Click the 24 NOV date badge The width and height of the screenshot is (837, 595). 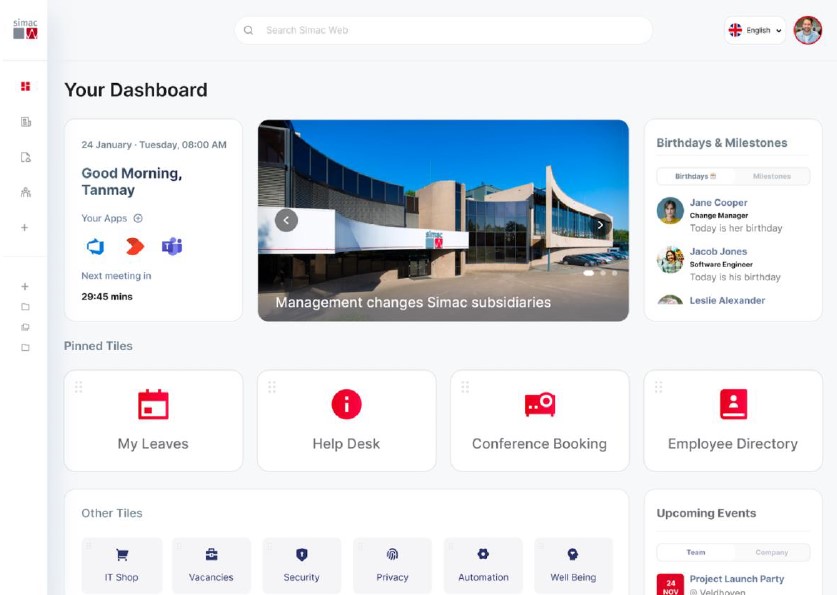click(670, 585)
